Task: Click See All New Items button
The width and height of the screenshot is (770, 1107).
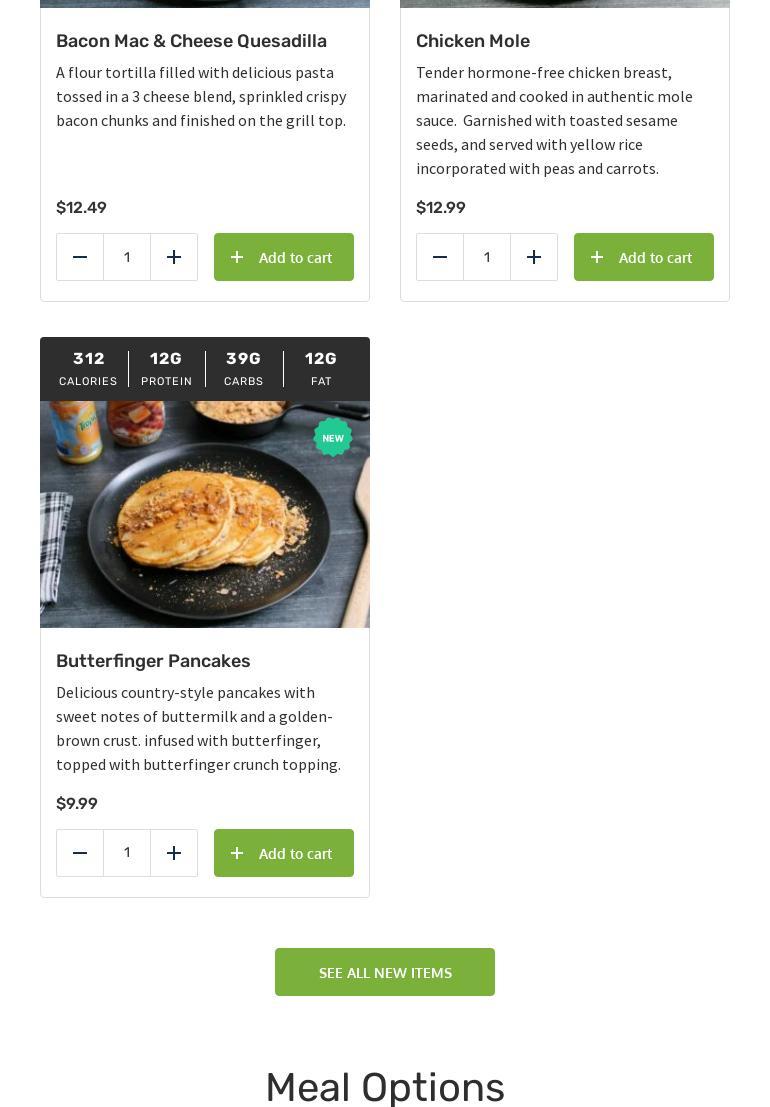Action: pyautogui.click(x=385, y=972)
